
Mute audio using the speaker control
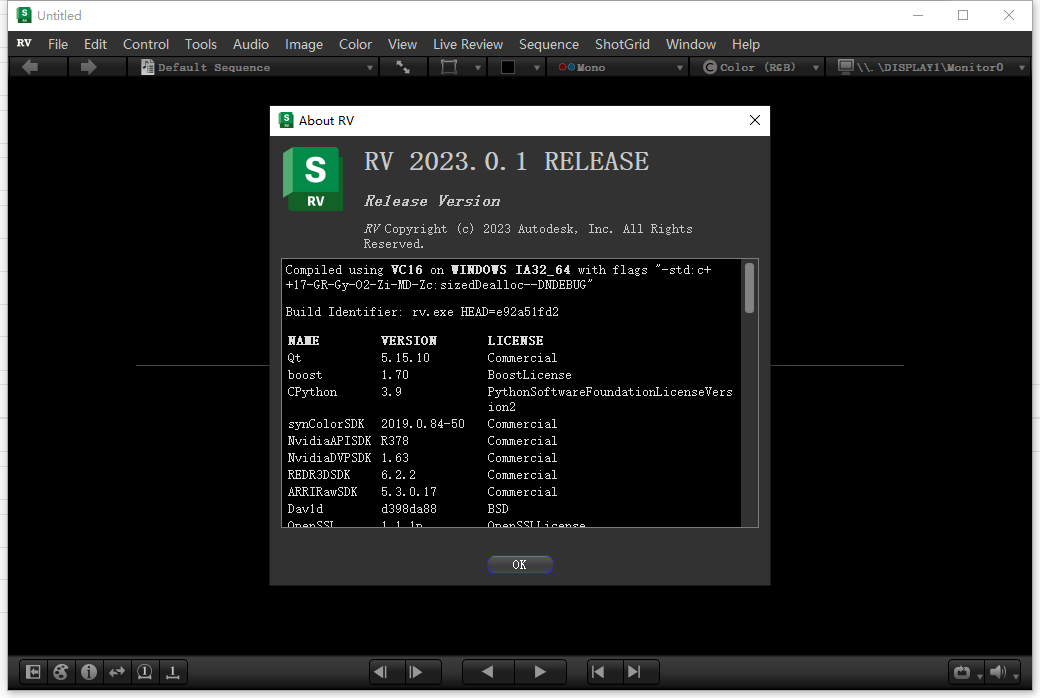[998, 672]
